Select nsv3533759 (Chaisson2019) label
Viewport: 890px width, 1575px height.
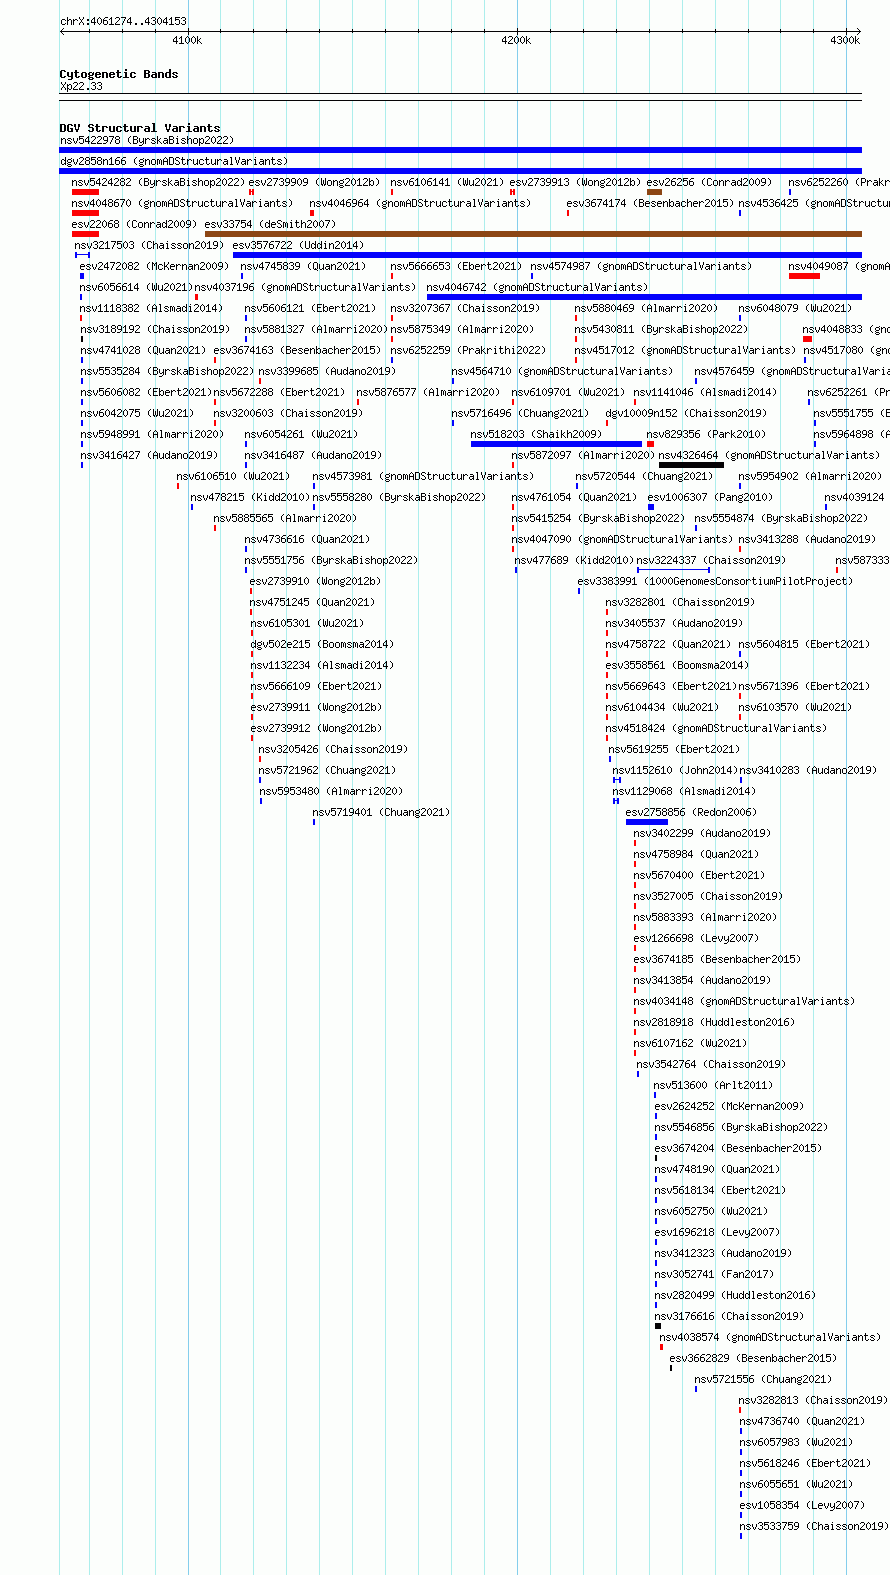coord(813,1527)
